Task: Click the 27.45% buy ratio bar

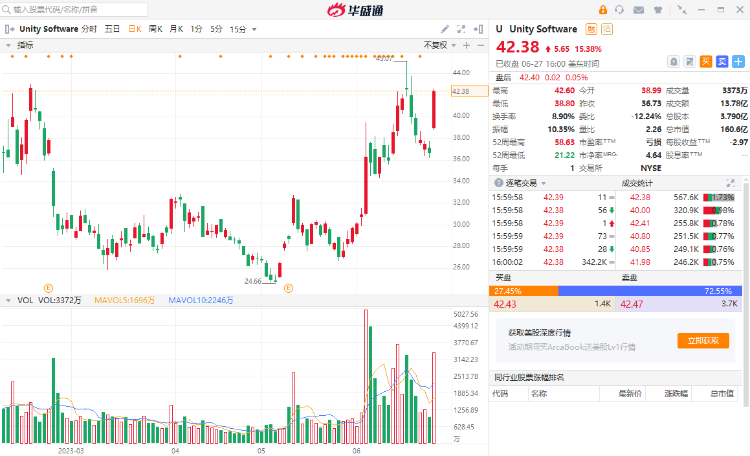Action: 523,291
